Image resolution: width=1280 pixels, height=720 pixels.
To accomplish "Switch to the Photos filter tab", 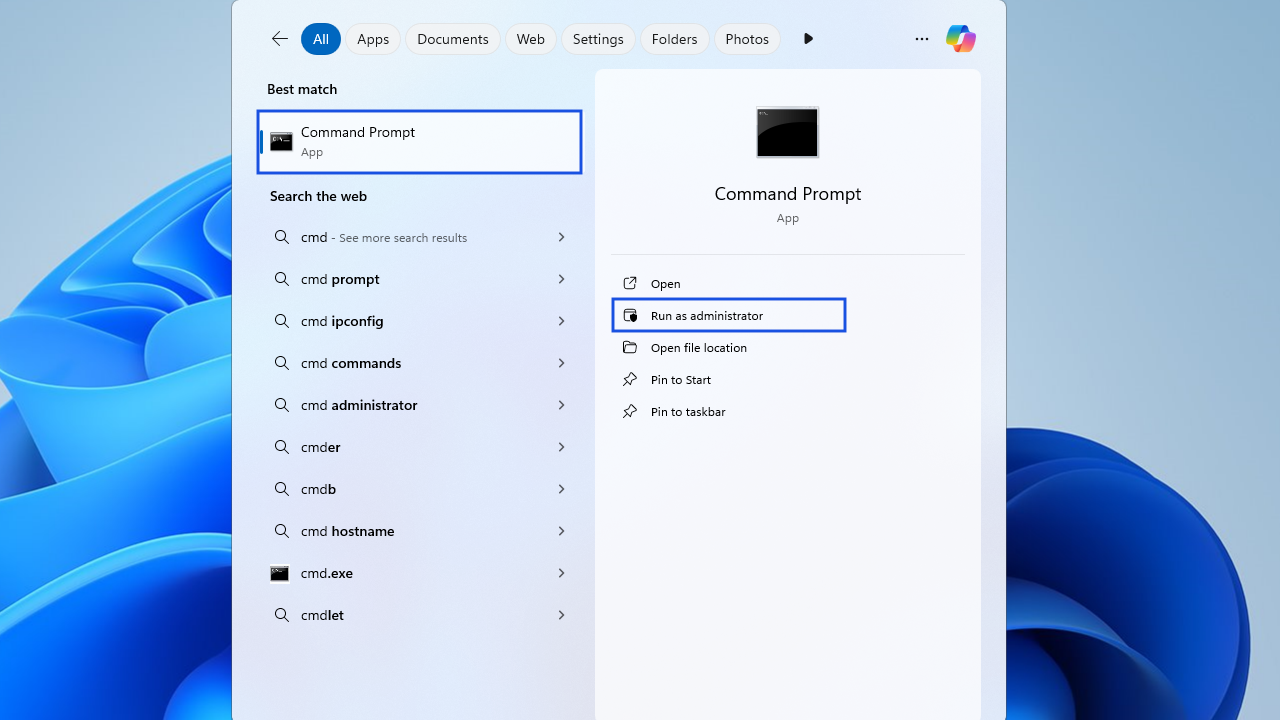I will click(x=747, y=39).
